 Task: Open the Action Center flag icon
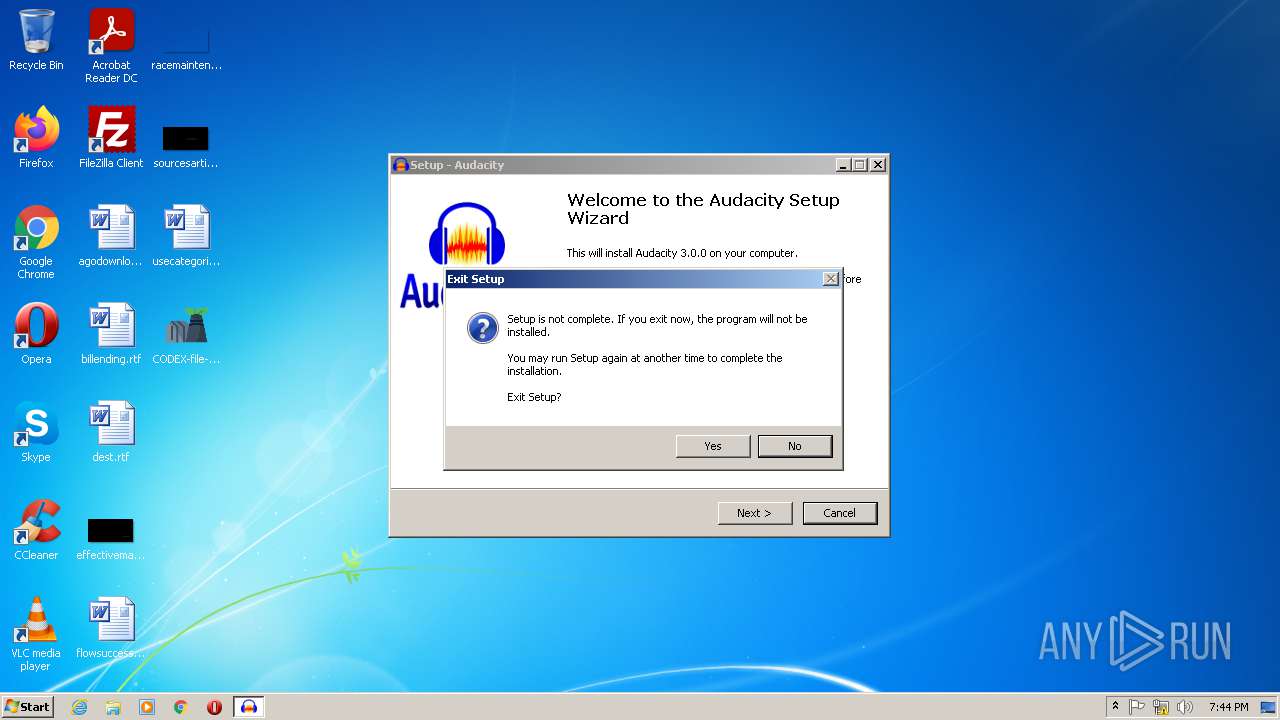pos(1137,707)
